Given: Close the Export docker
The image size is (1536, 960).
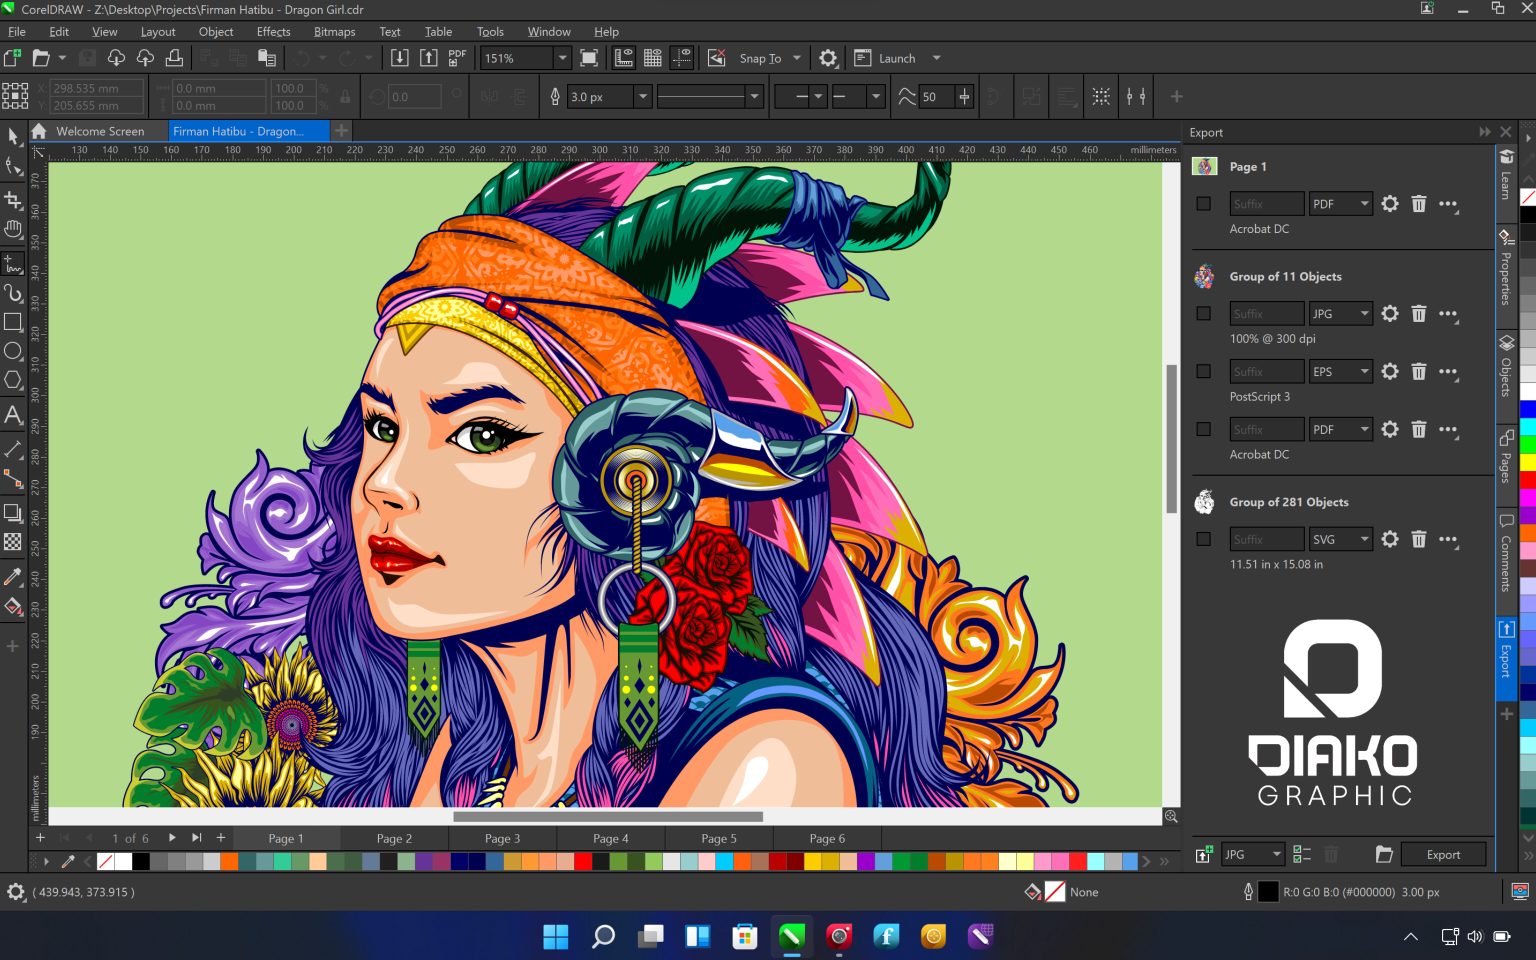Looking at the screenshot, I should click(x=1506, y=132).
